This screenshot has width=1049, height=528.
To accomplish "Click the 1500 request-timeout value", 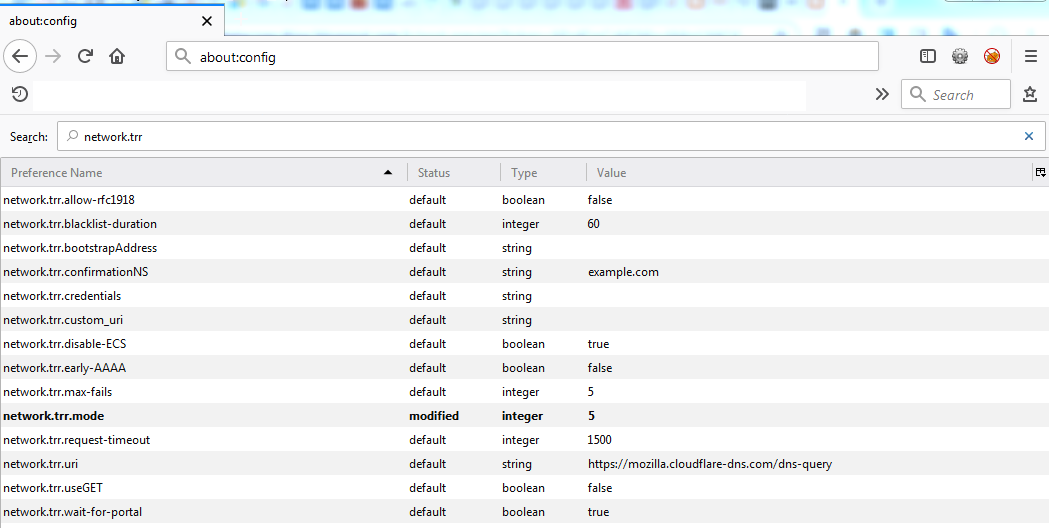I will click(x=599, y=440).
